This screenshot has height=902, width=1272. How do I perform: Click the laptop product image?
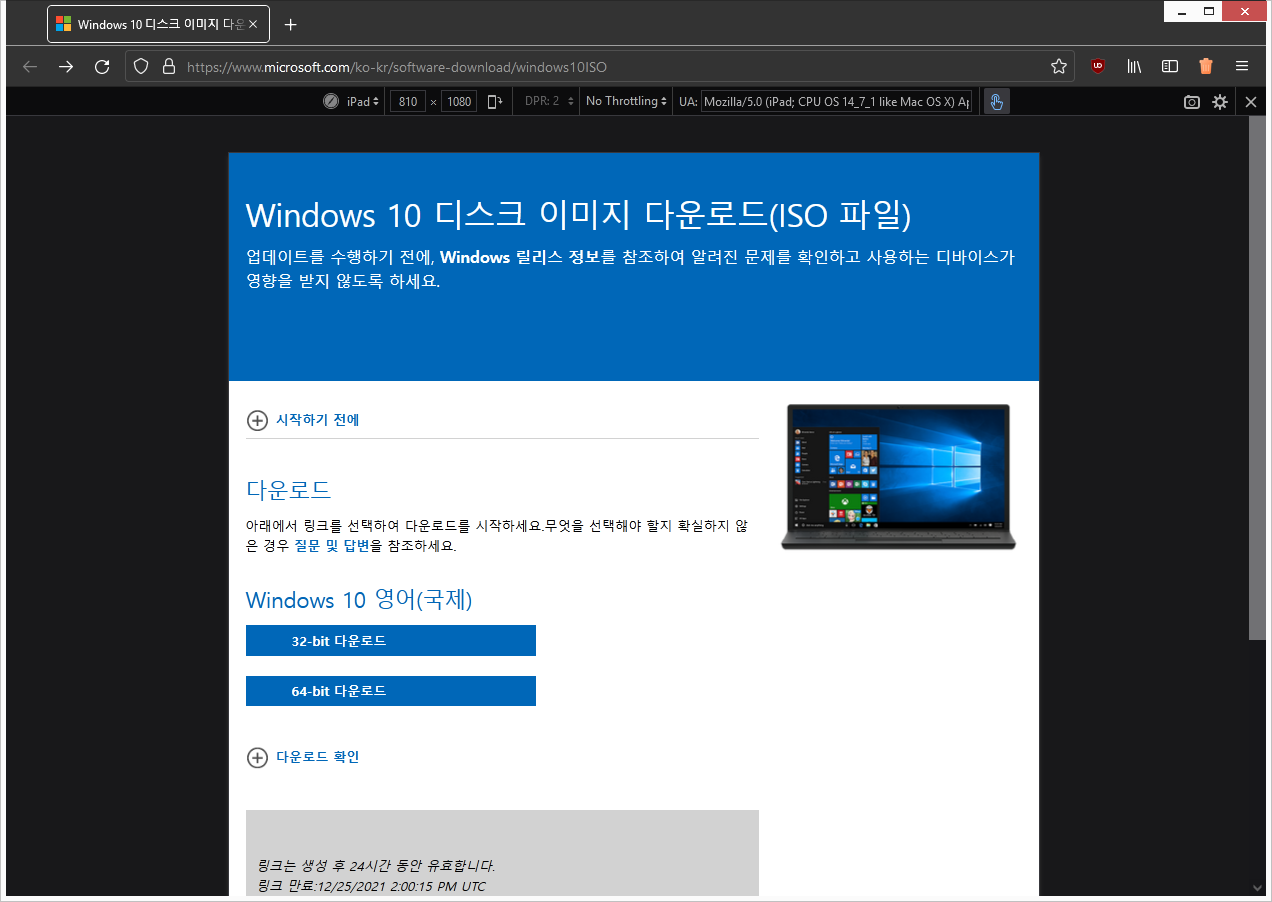(898, 477)
